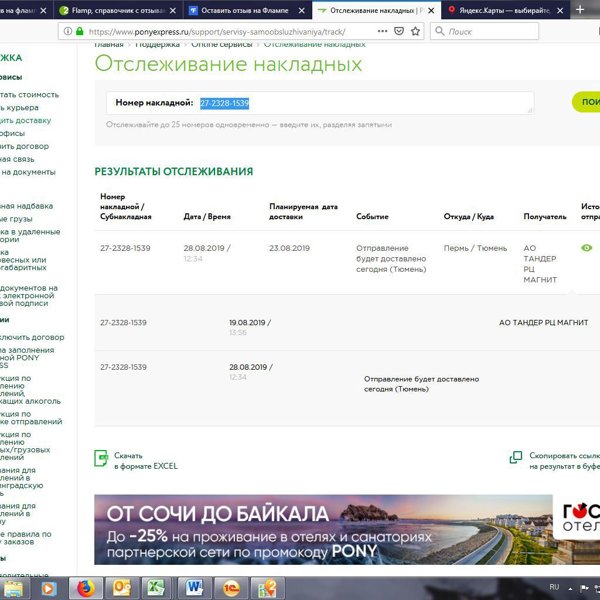Click Скачать в формате EXCEL link
This screenshot has height=600, width=600.
point(146,461)
